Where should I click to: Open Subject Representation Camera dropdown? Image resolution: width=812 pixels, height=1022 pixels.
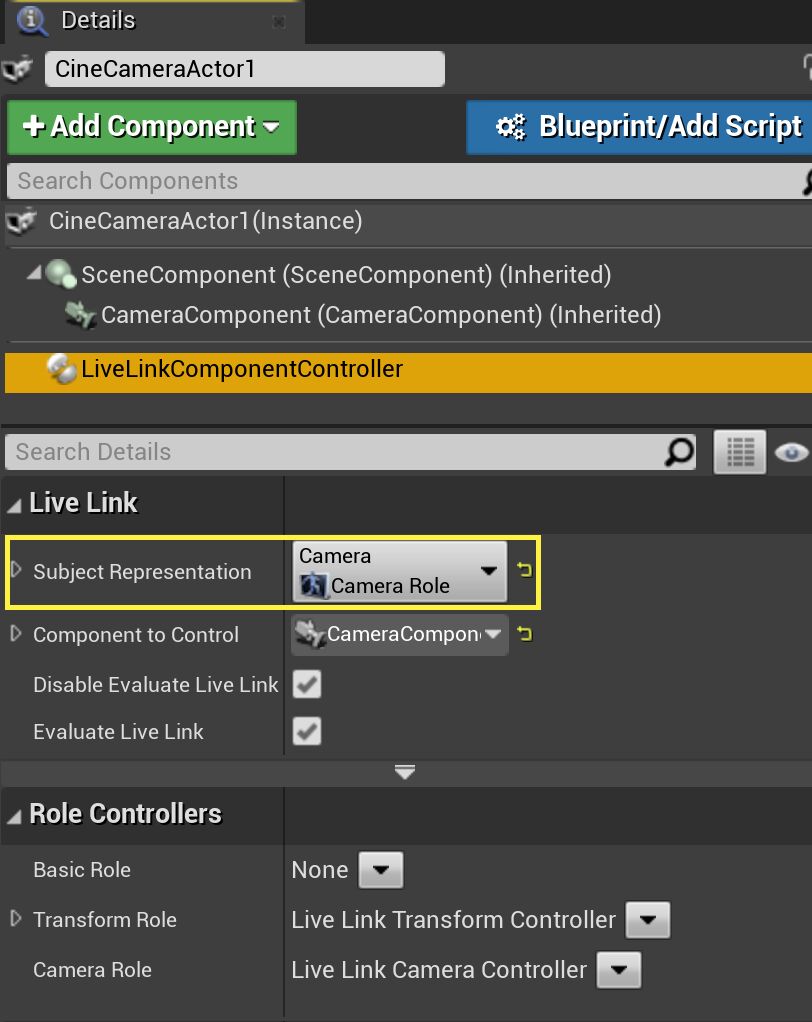[x=399, y=571]
